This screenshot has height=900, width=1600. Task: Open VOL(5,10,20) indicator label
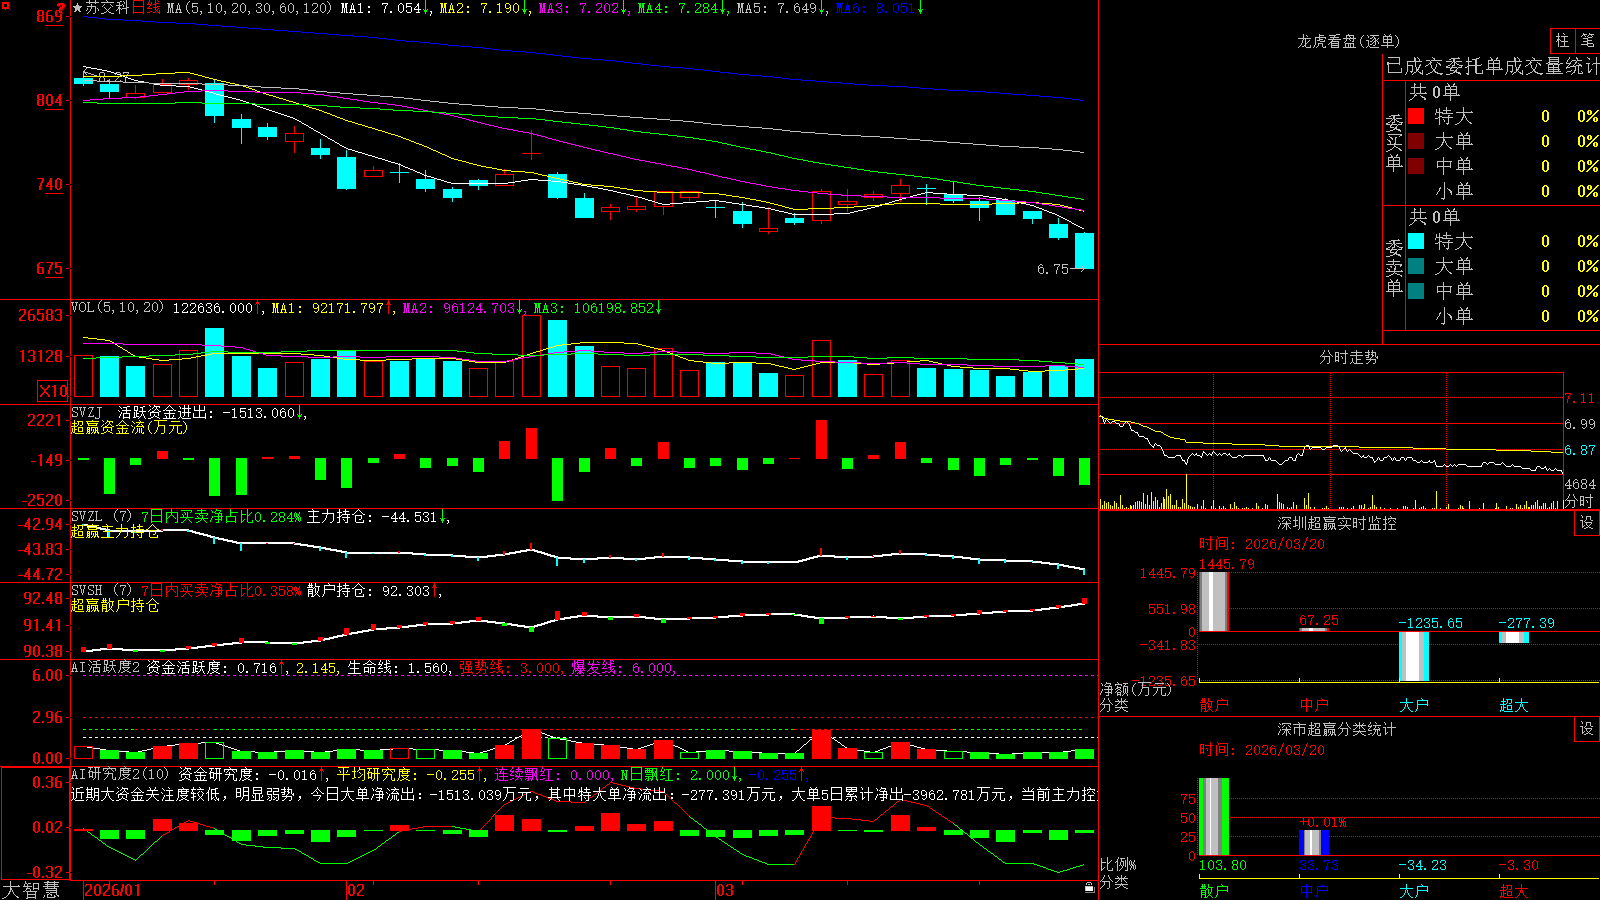click(x=117, y=308)
